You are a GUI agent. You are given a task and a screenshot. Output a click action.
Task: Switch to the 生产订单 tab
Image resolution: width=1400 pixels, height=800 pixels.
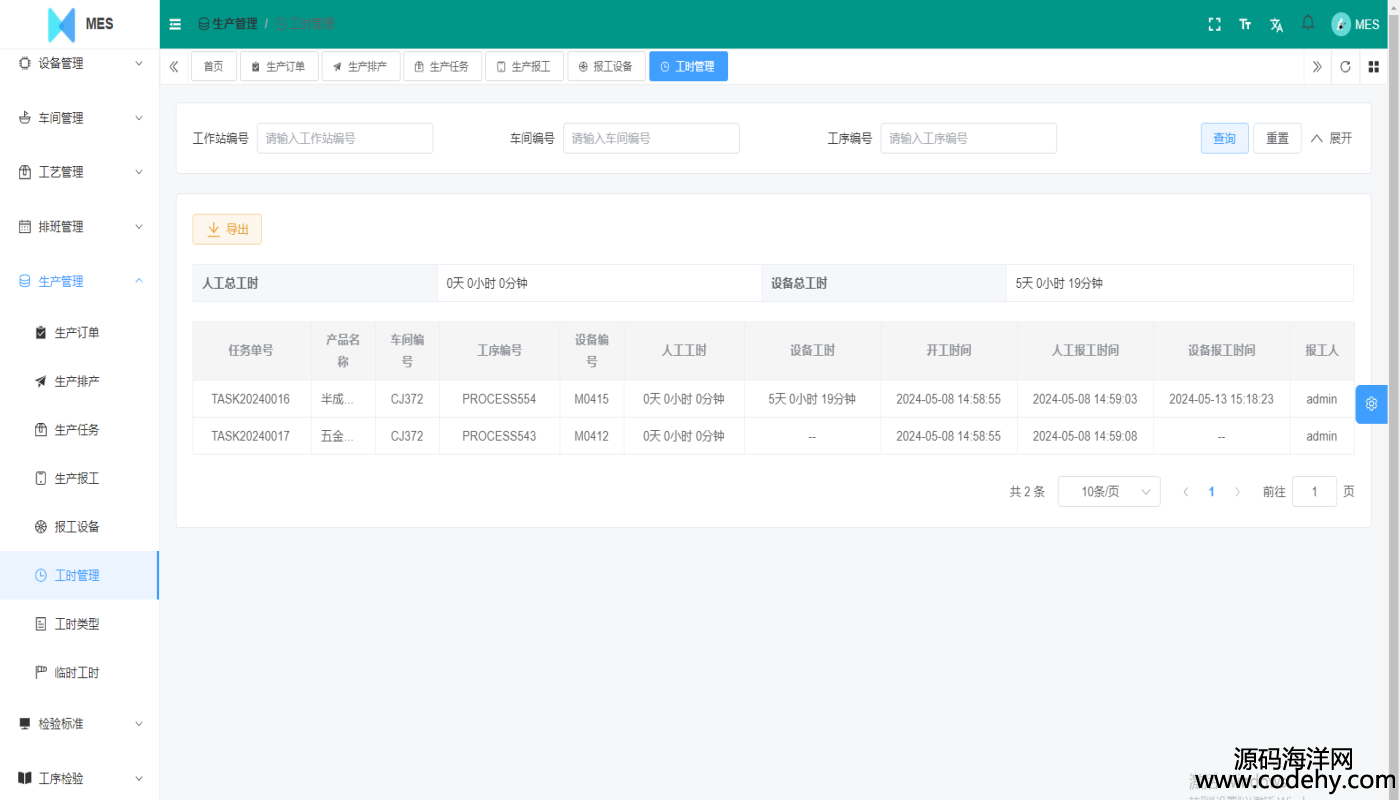click(279, 67)
